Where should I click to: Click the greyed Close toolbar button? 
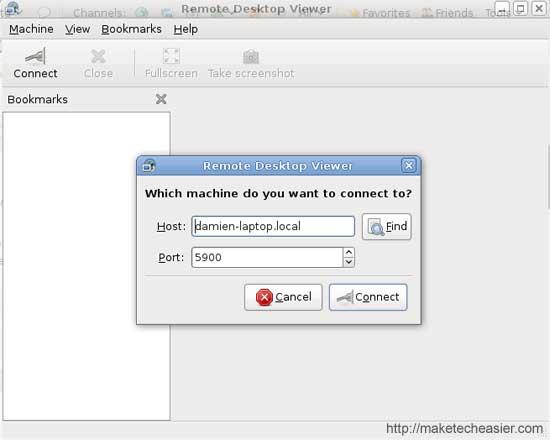98,63
